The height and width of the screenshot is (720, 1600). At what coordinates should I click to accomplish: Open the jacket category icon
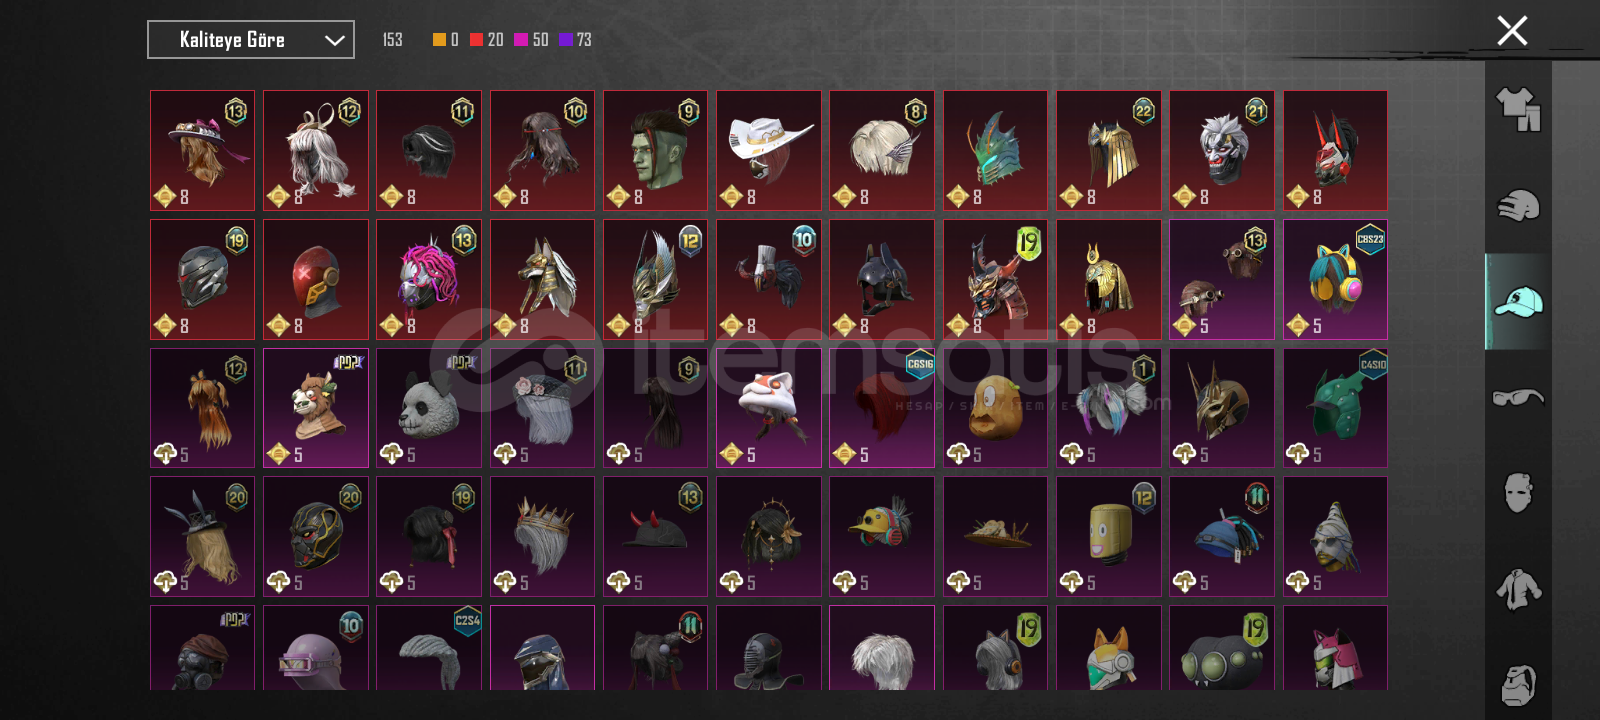1518,589
